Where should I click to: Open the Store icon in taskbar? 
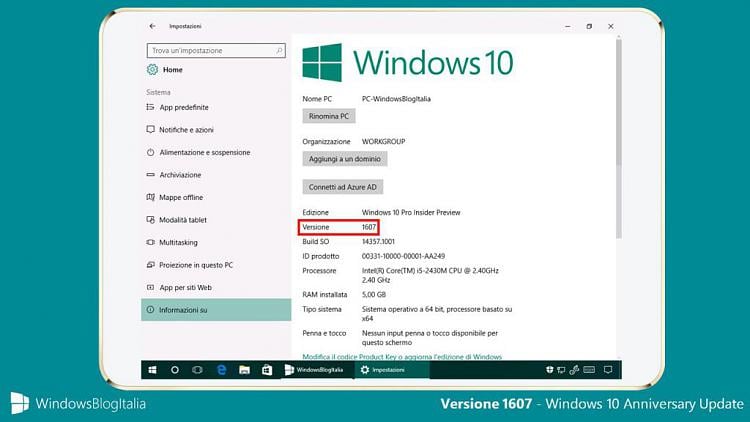tap(267, 370)
